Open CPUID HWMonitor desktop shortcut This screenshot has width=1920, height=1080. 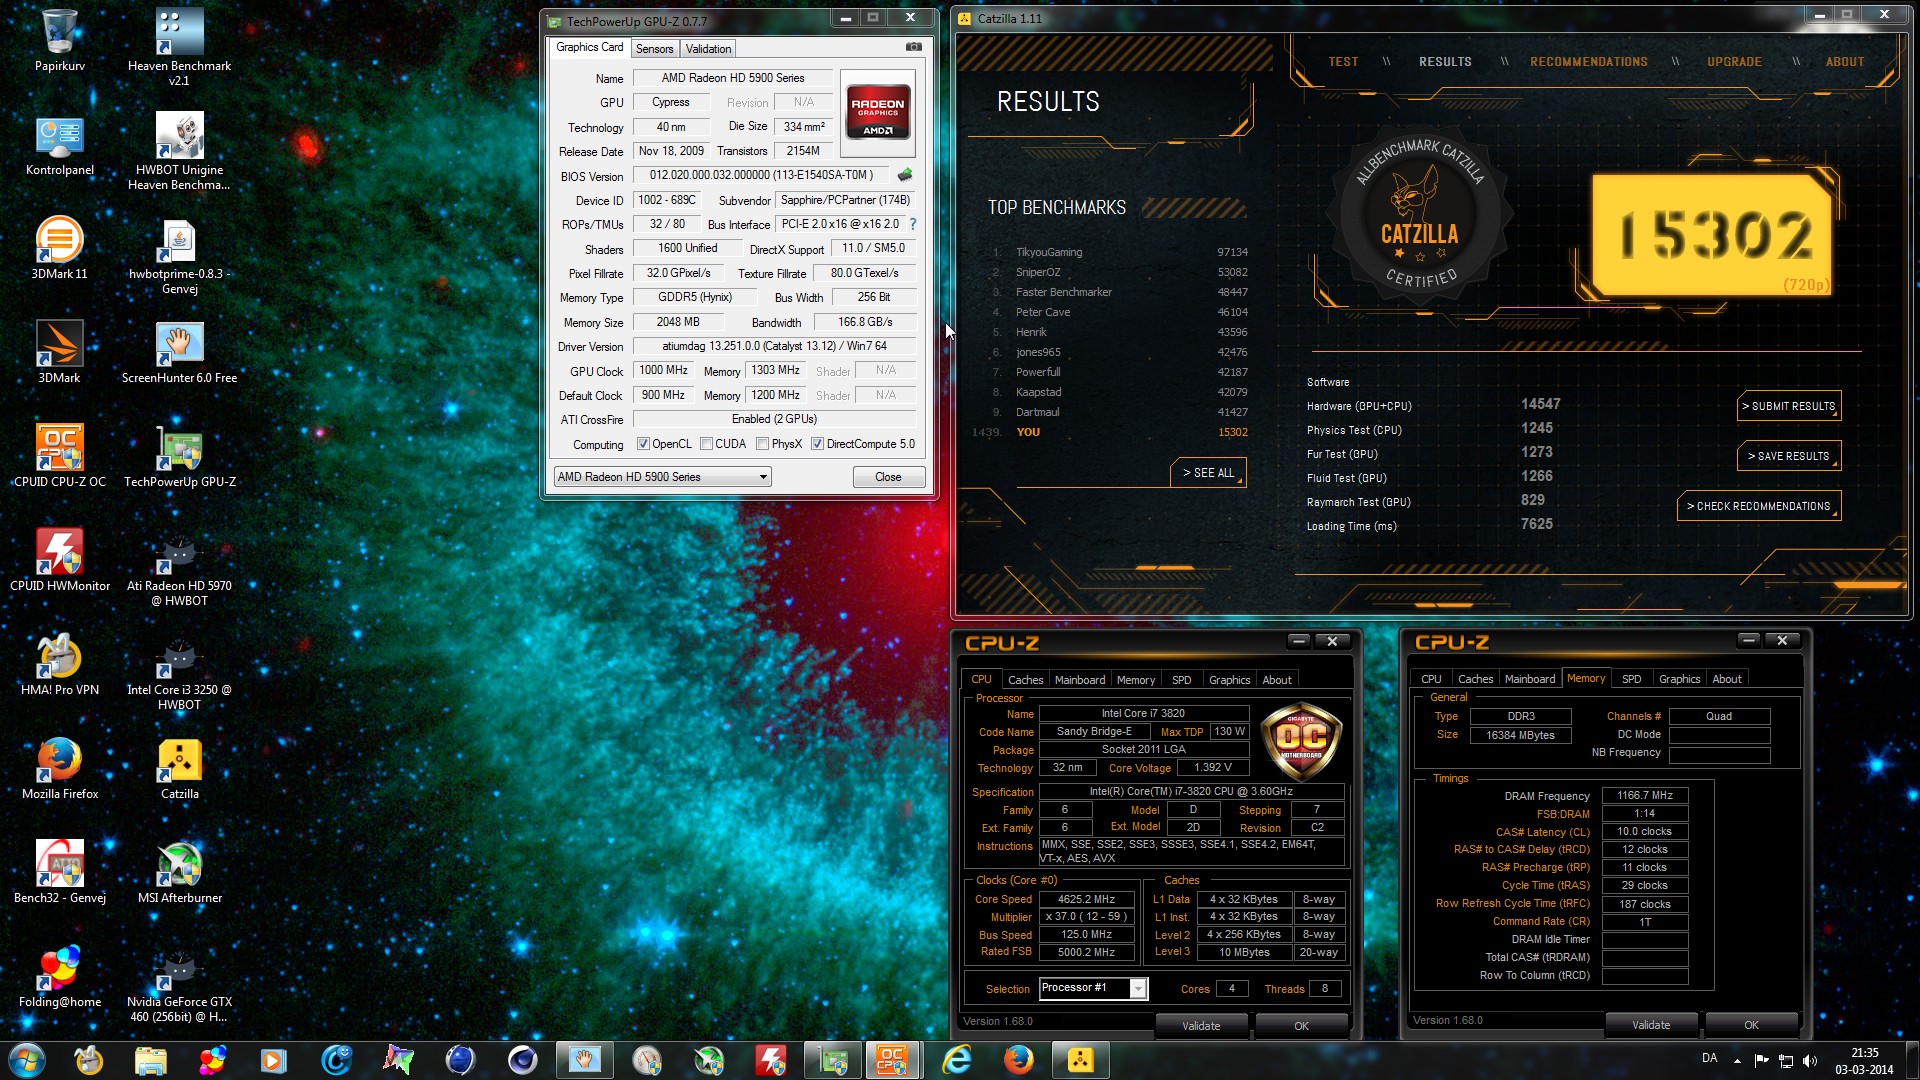click(x=60, y=561)
